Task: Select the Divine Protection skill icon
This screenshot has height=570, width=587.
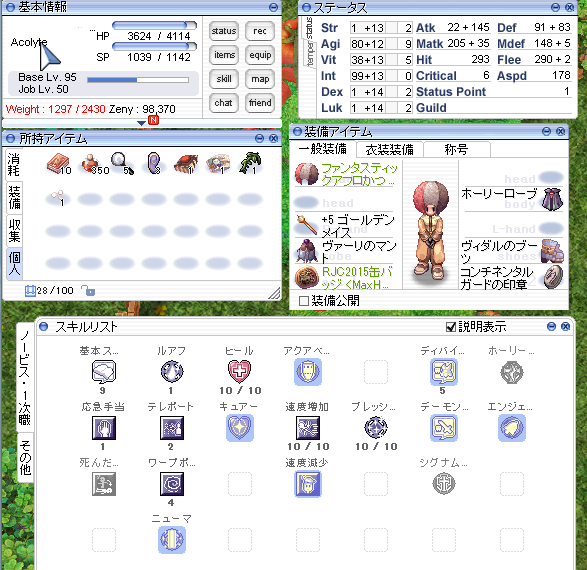Action: click(x=444, y=372)
